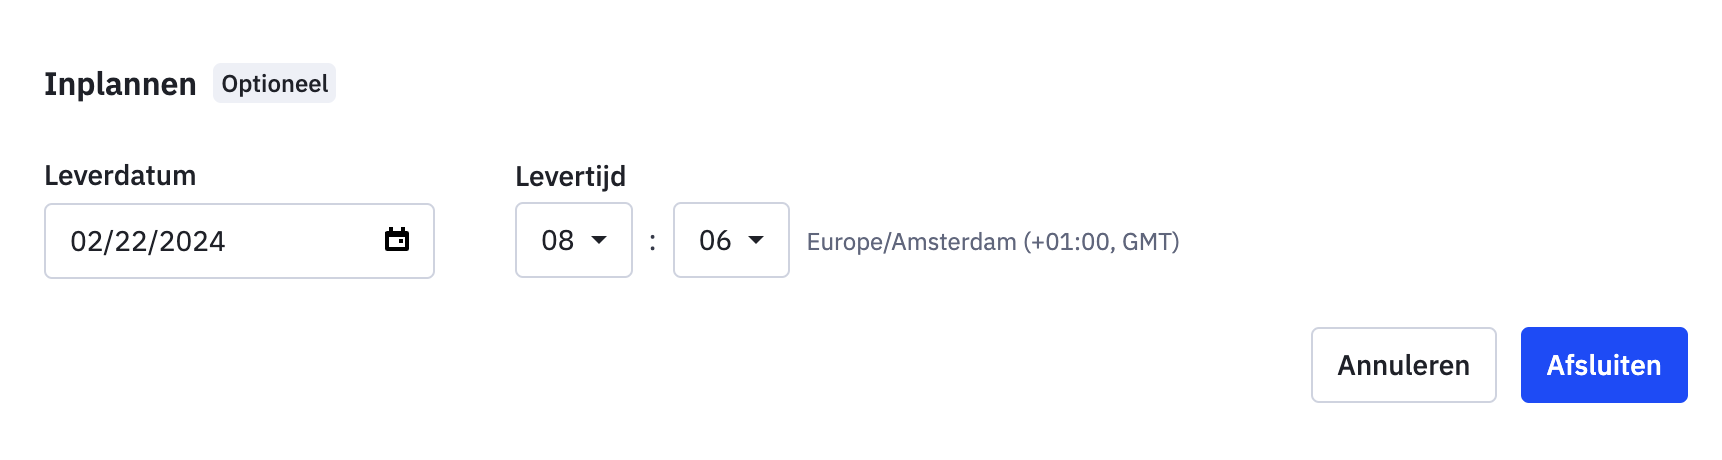Click the Optioneel badge
This screenshot has width=1722, height=460.
click(274, 84)
